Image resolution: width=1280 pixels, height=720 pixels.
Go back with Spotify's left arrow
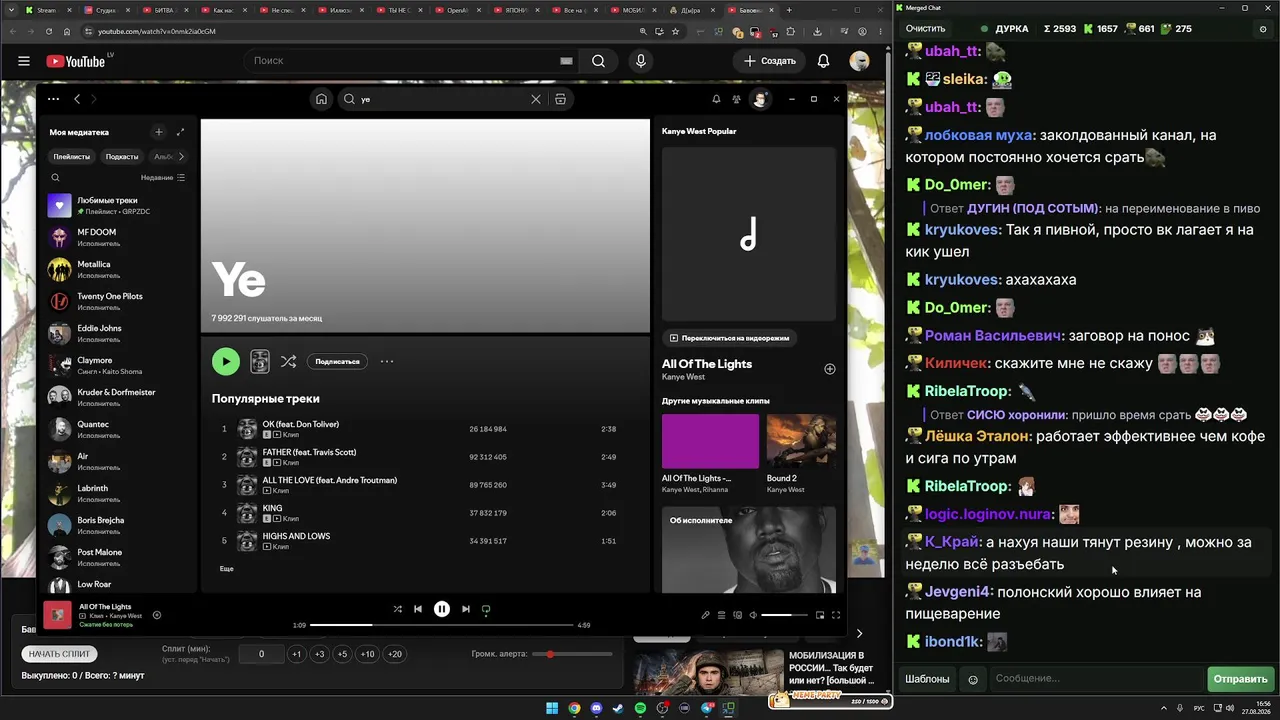tap(77, 99)
